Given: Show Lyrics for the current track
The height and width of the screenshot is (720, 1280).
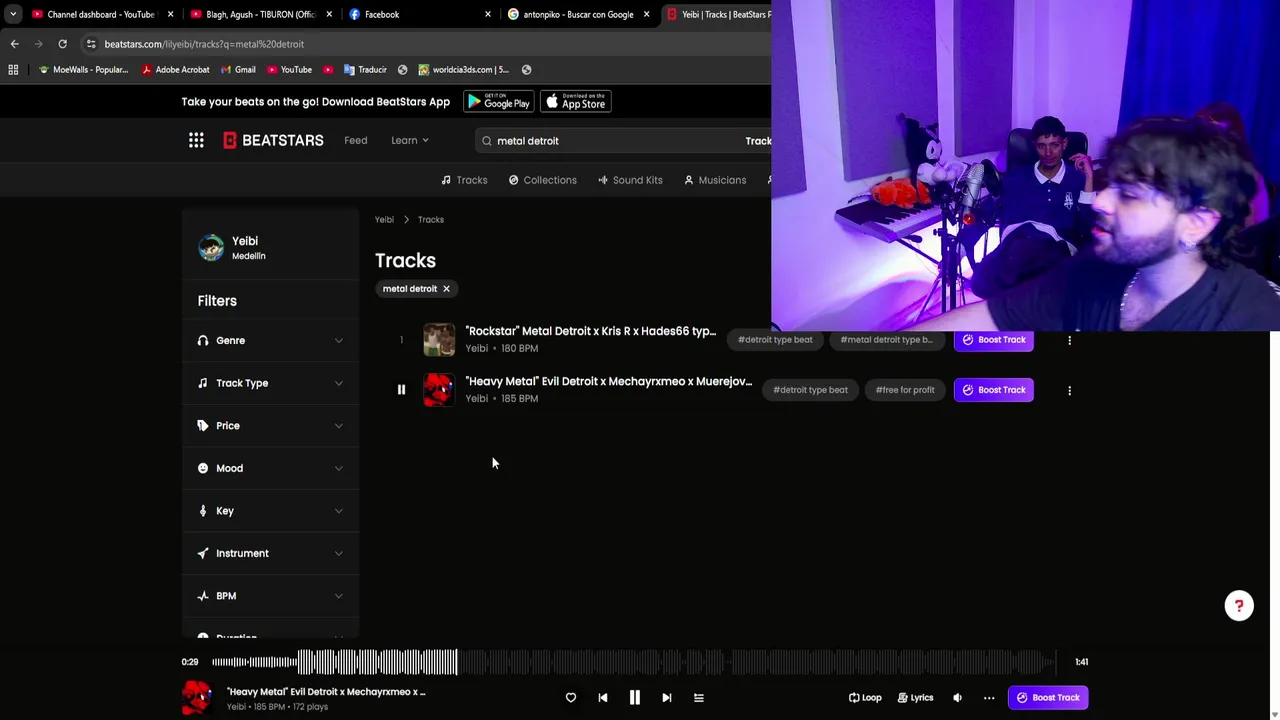Looking at the screenshot, I should pos(915,698).
